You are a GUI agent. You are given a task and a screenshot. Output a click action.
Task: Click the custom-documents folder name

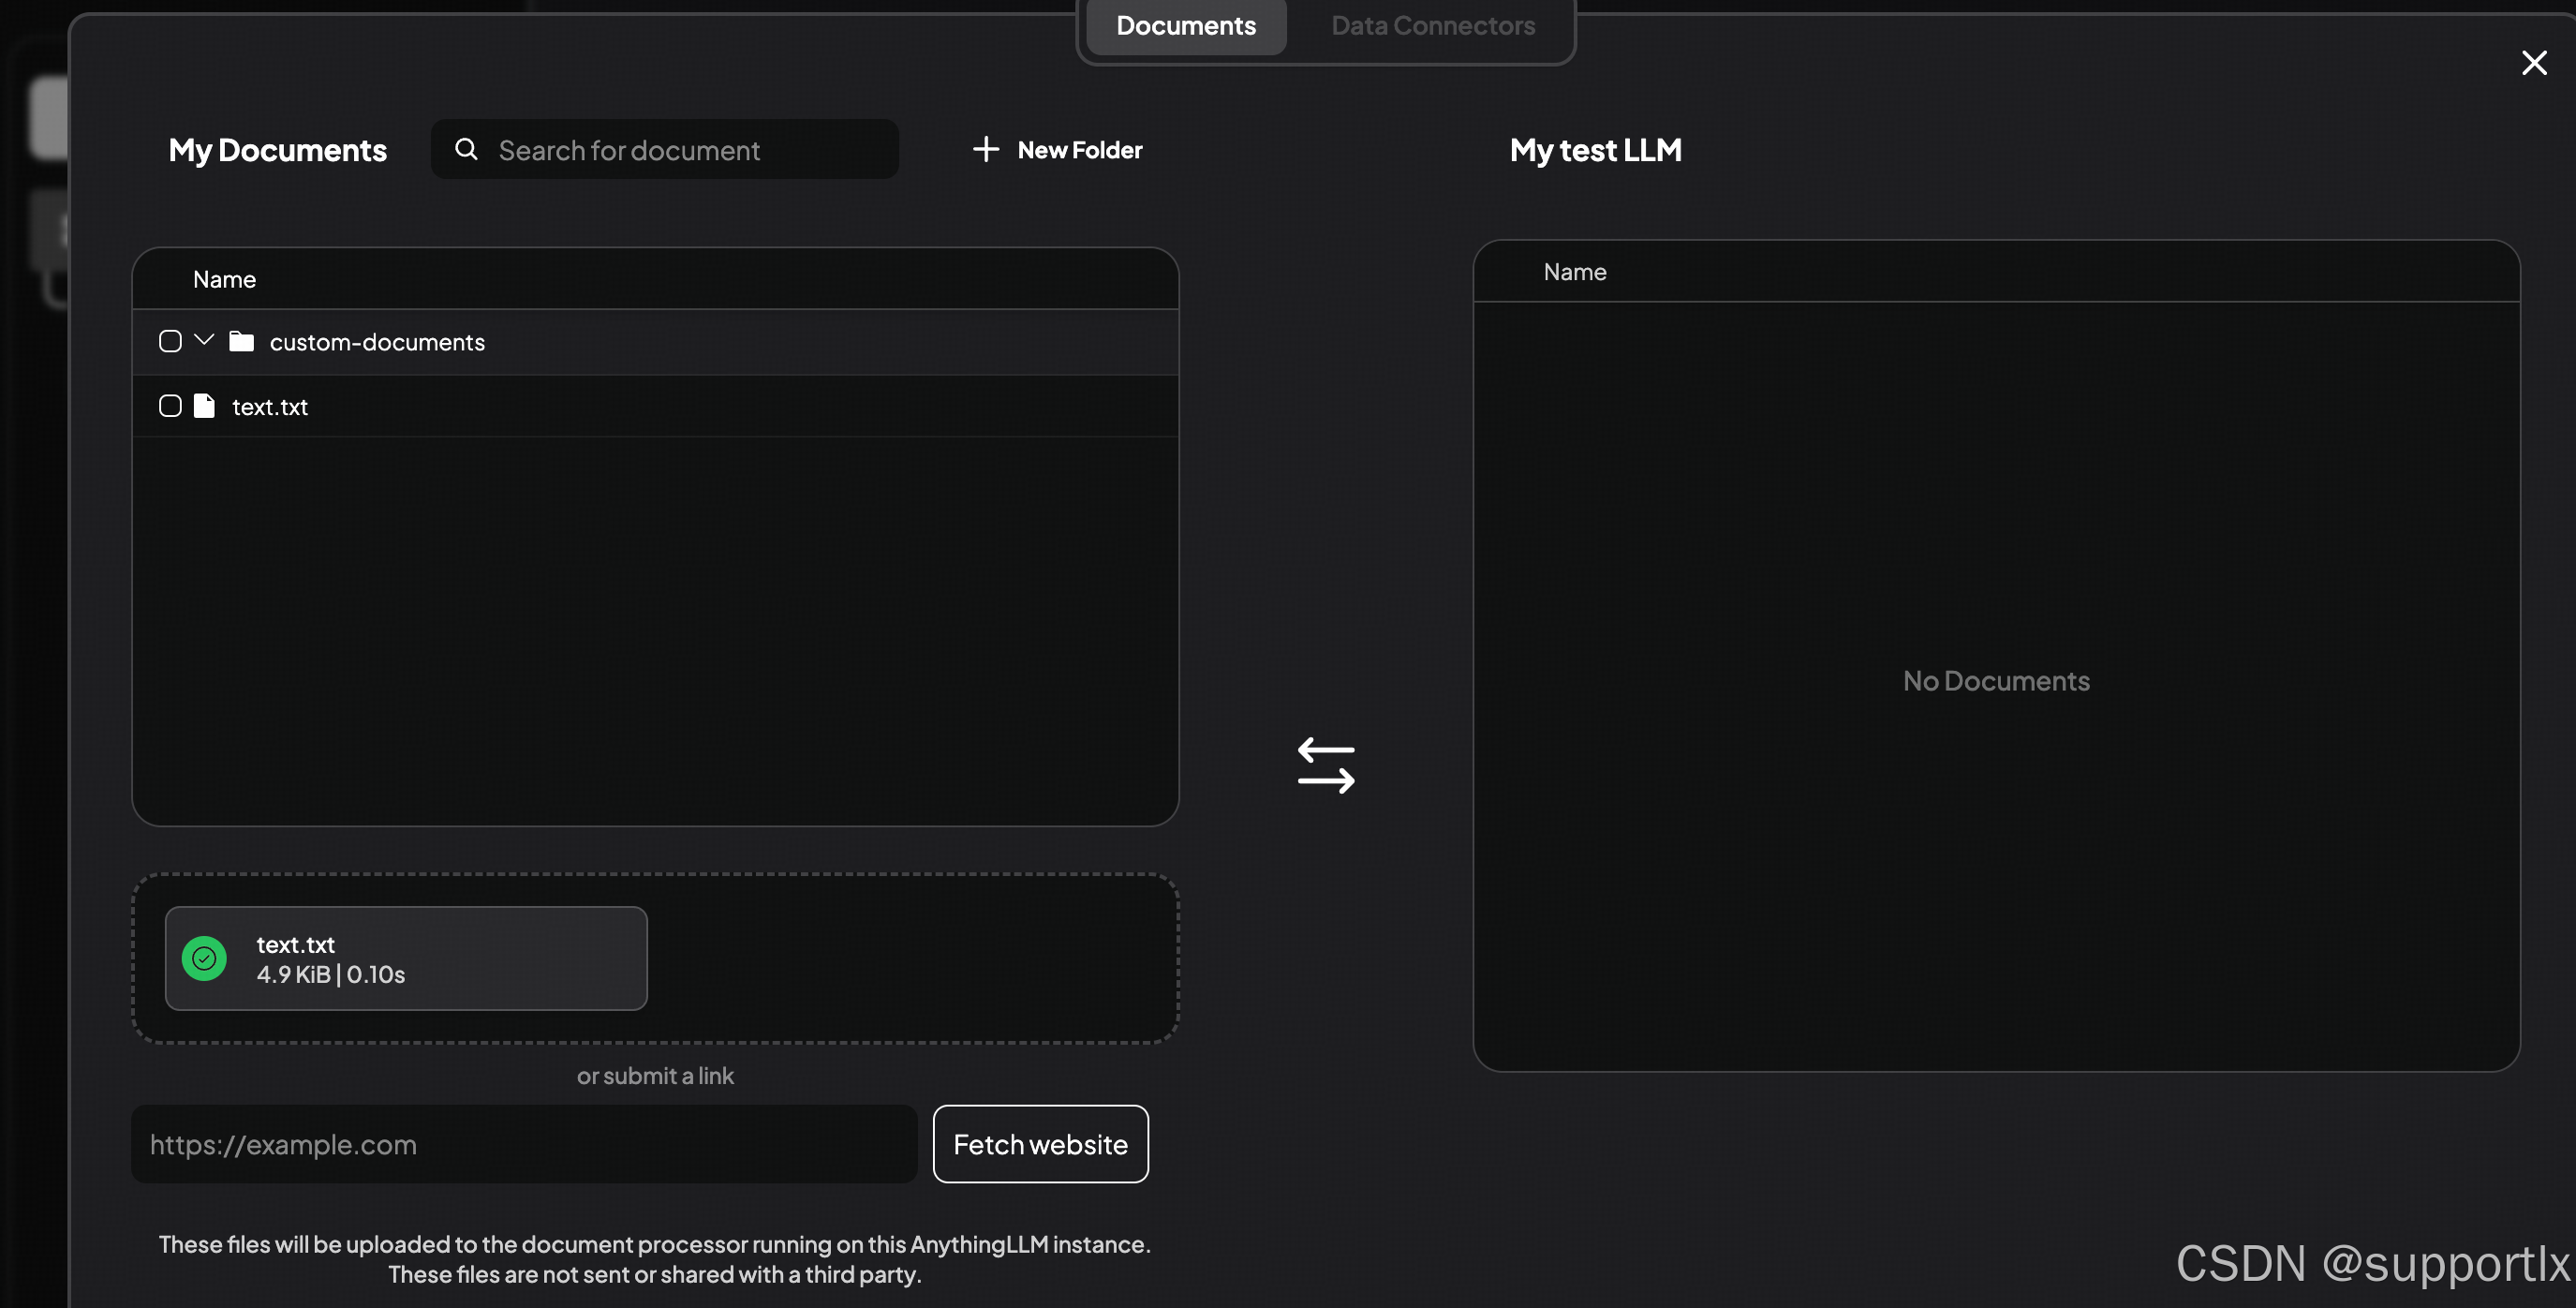coord(377,342)
